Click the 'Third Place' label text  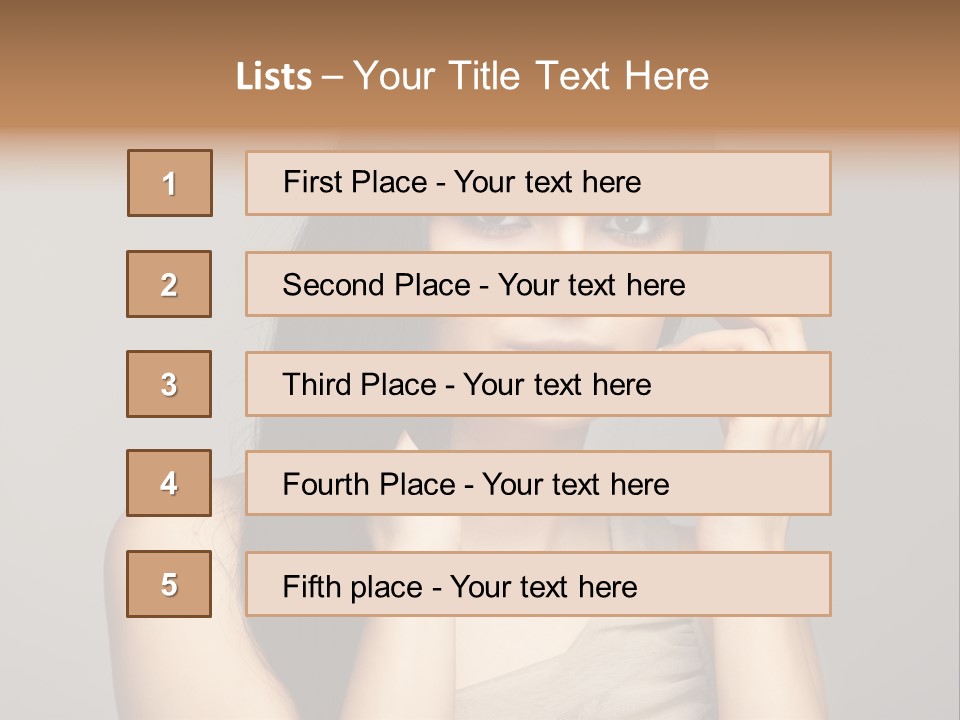click(361, 385)
